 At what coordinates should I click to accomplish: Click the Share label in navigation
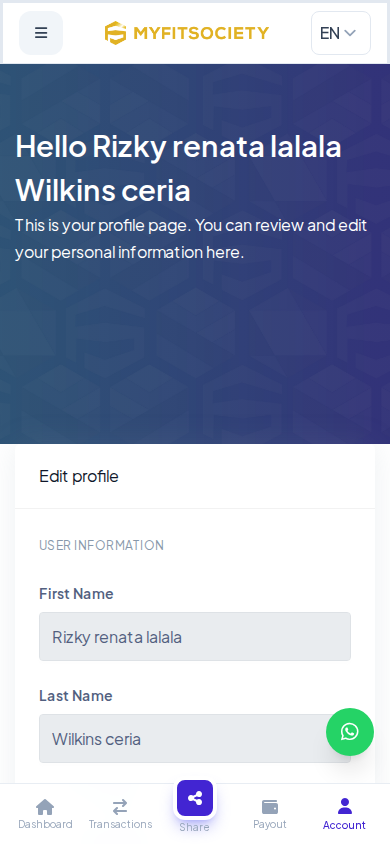(x=194, y=827)
